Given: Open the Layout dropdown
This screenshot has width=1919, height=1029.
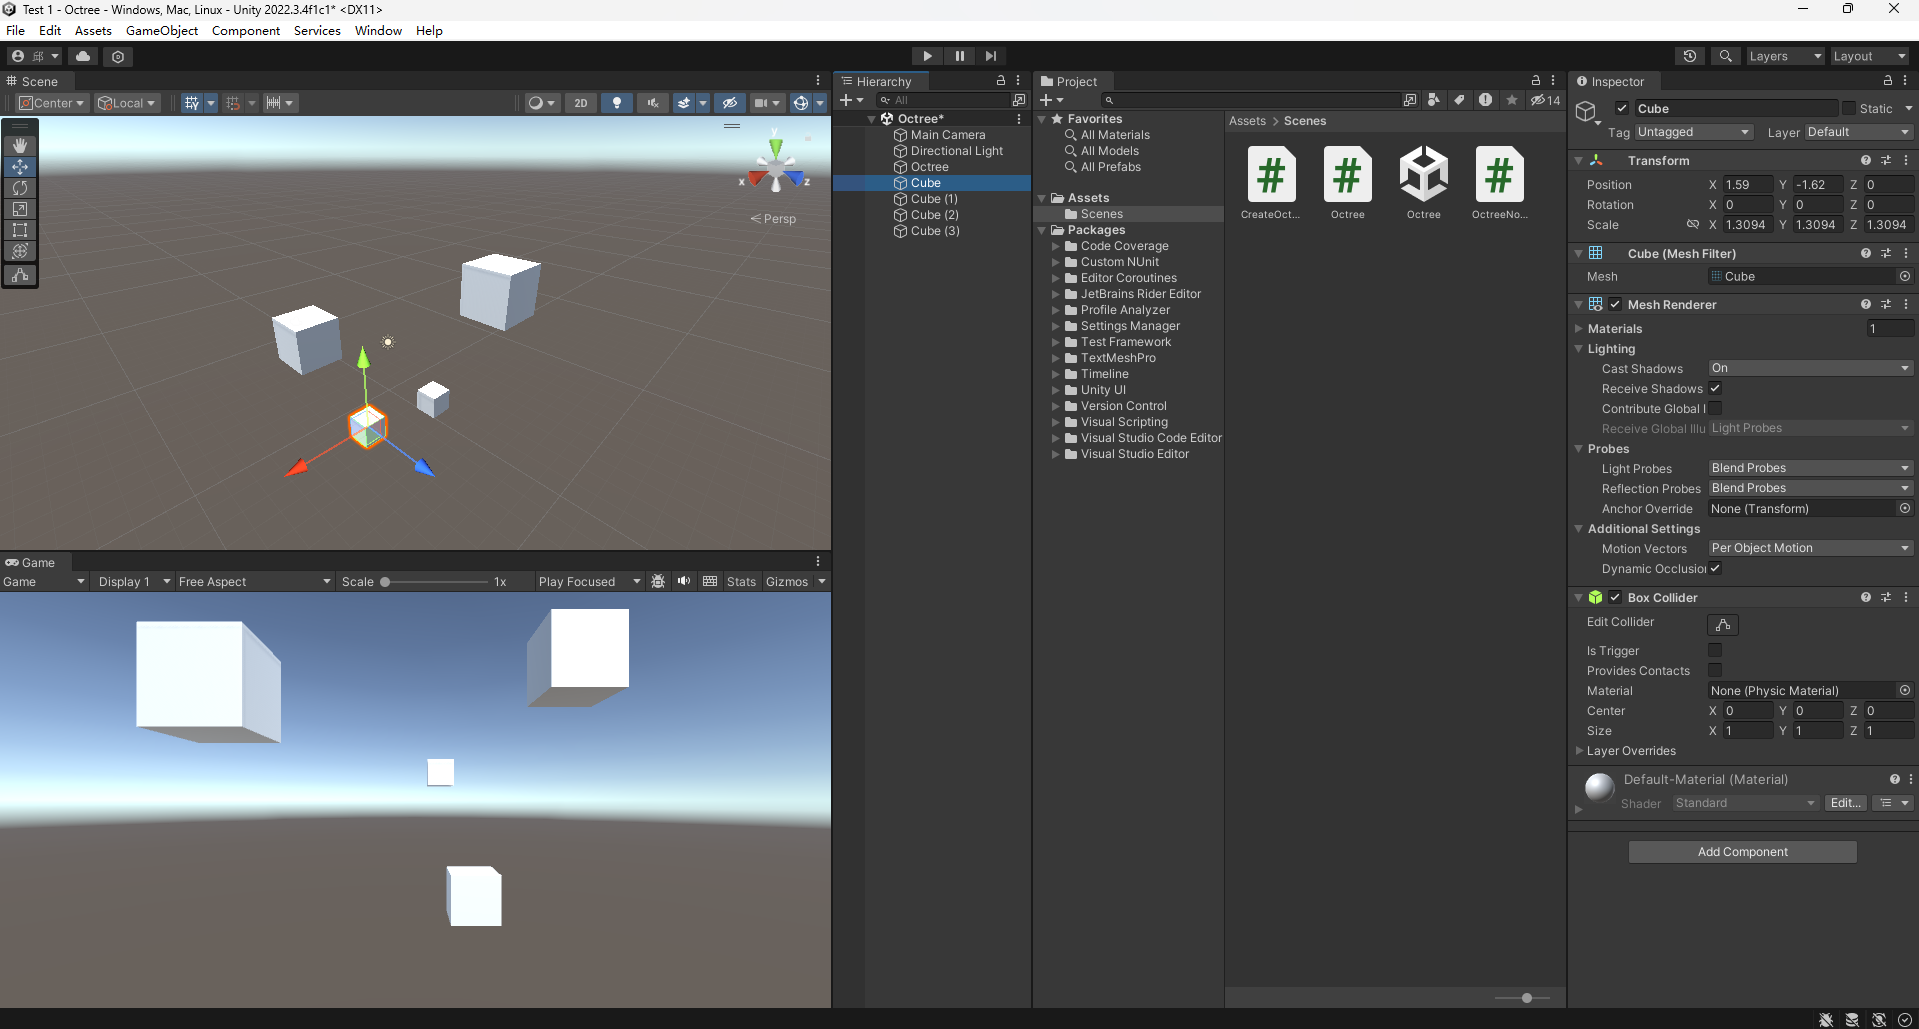Looking at the screenshot, I should (x=1869, y=56).
